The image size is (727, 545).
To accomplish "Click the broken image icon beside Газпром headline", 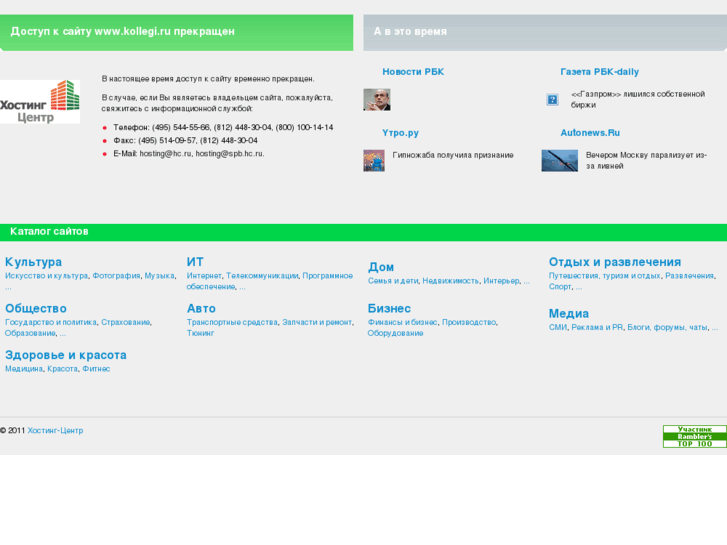I will [552, 100].
